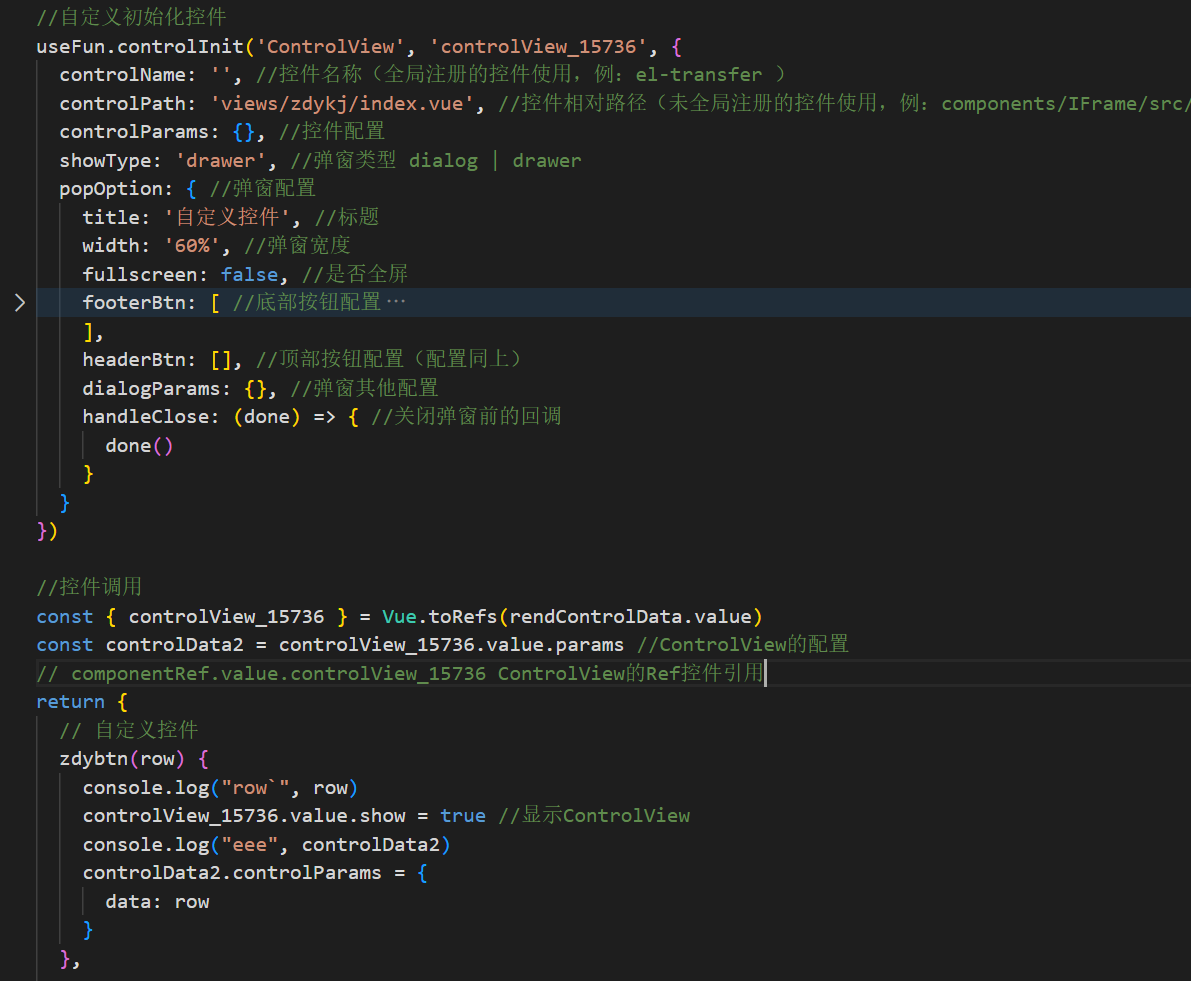Click the true value assigned to show
The height and width of the screenshot is (981, 1191).
[462, 816]
